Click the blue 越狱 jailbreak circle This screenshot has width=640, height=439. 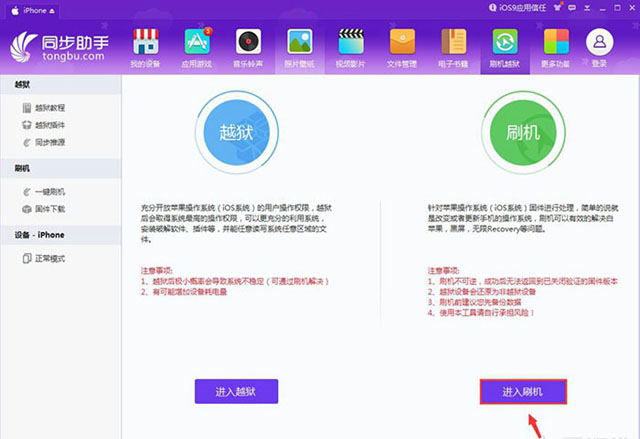pyautogui.click(x=237, y=132)
